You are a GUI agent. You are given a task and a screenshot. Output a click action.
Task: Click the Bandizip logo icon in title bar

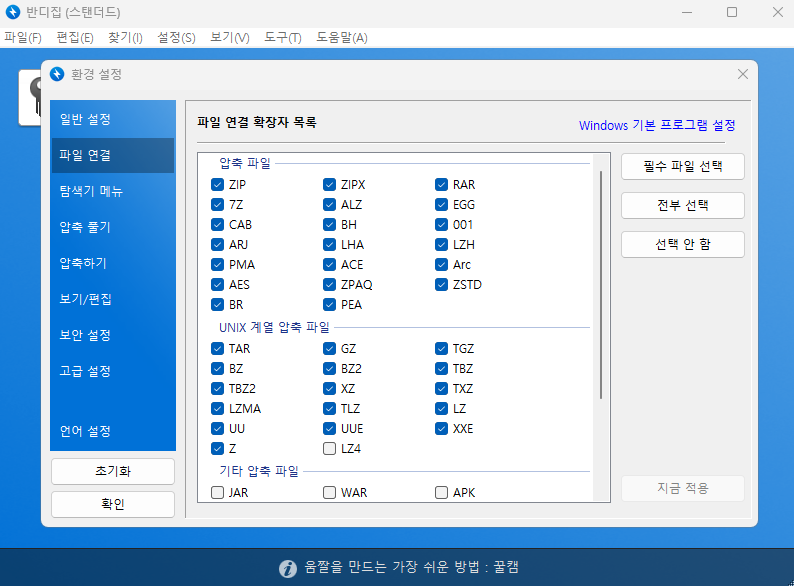[x=12, y=12]
